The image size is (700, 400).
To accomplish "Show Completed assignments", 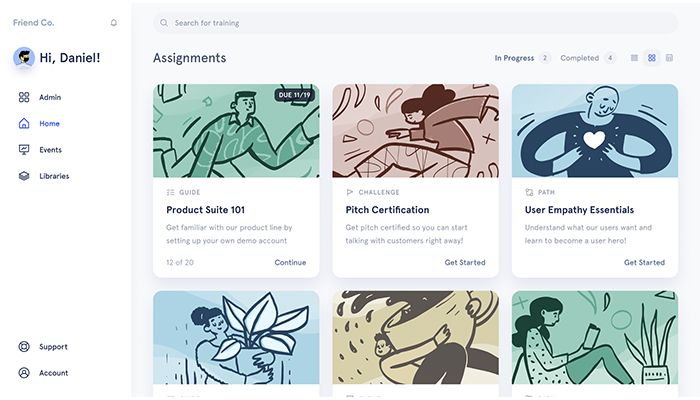I will tap(580, 58).
